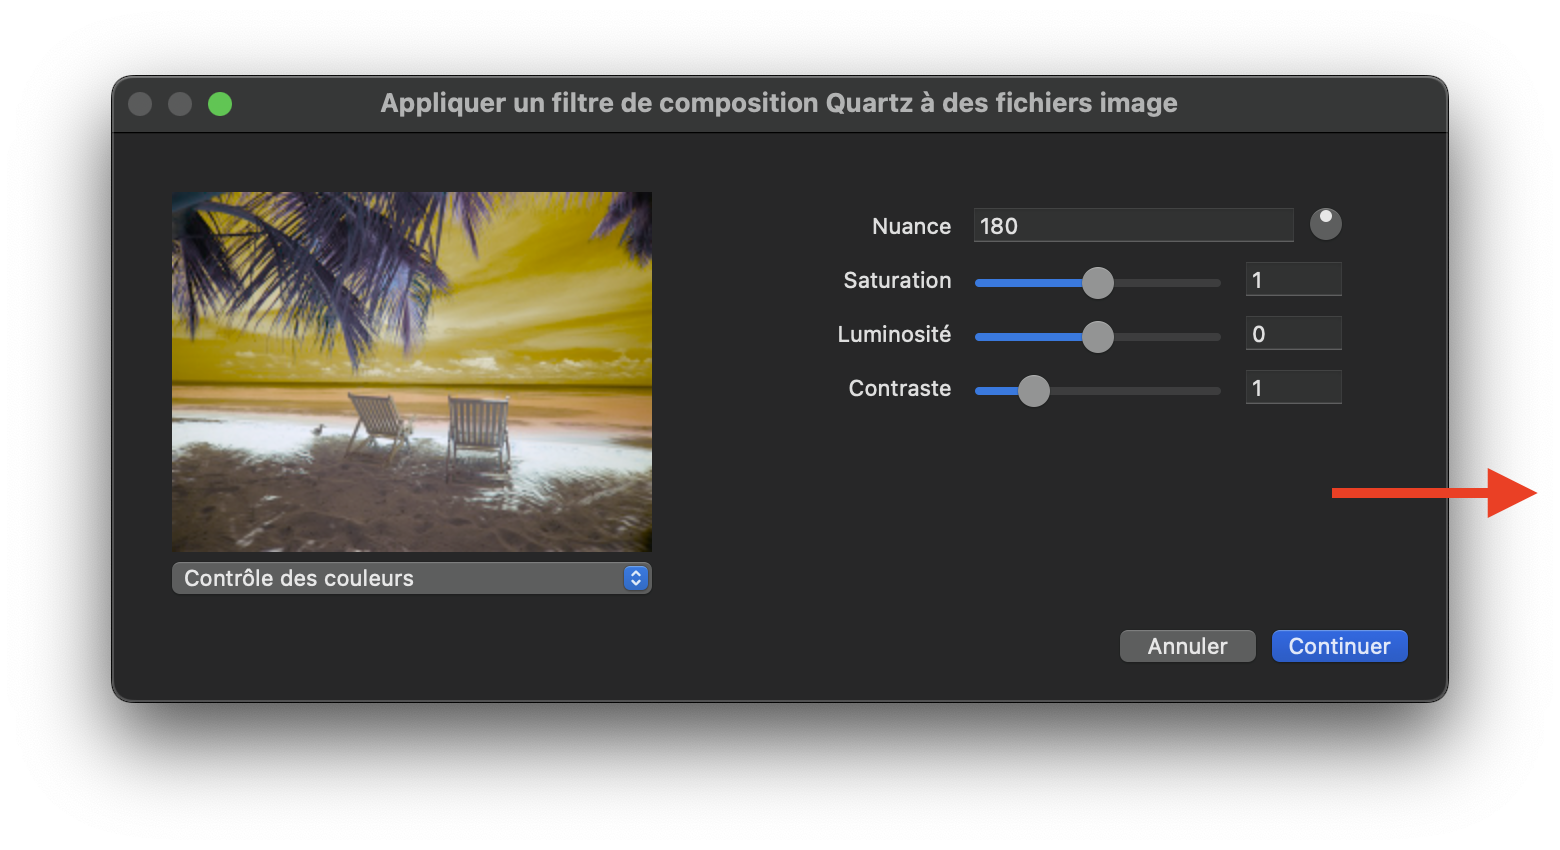Click the green zoom window button
1560x850 pixels.
coord(220,104)
